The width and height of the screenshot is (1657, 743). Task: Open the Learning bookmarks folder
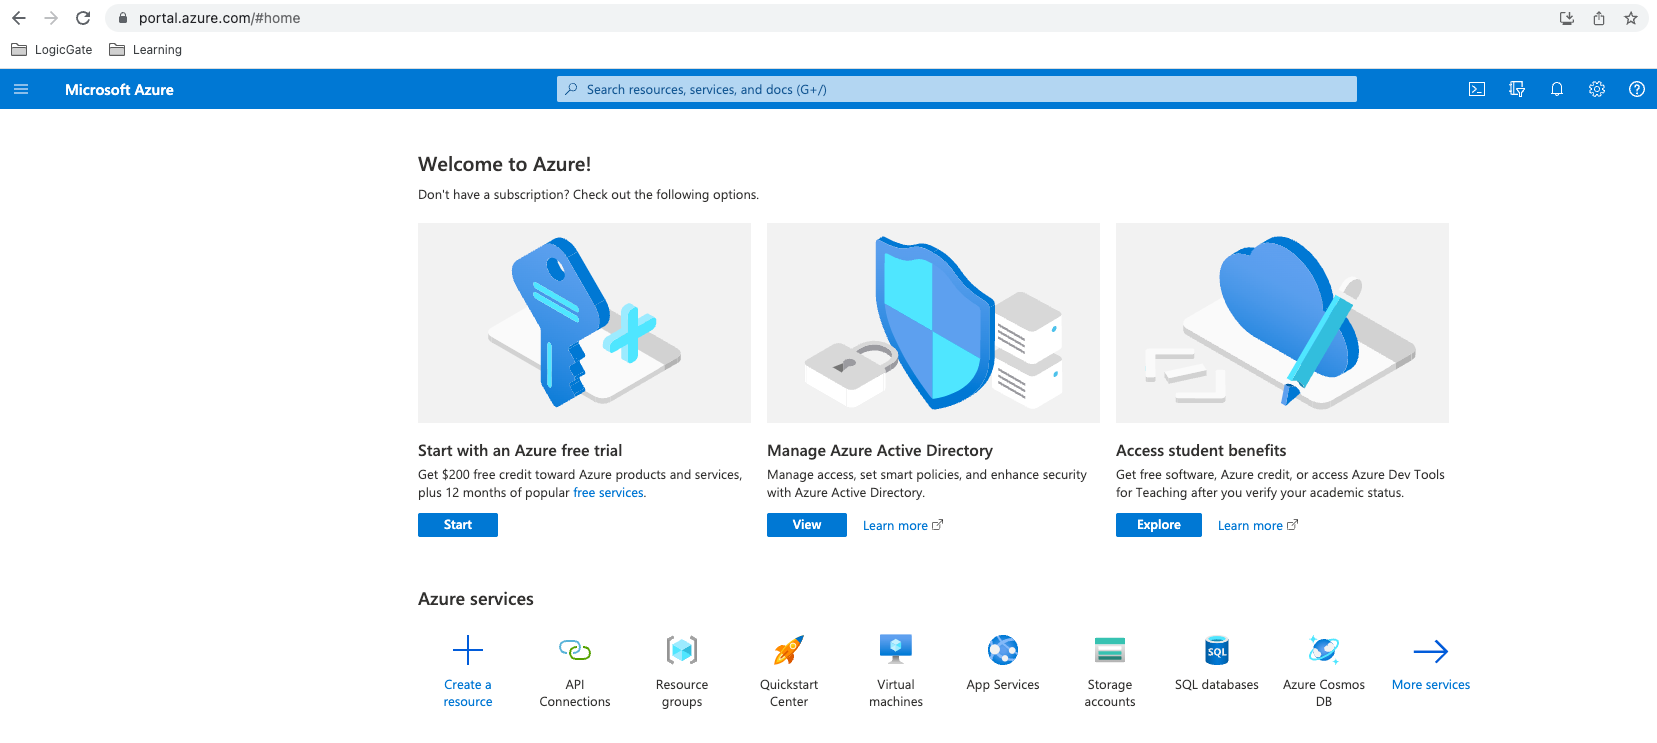(x=146, y=49)
